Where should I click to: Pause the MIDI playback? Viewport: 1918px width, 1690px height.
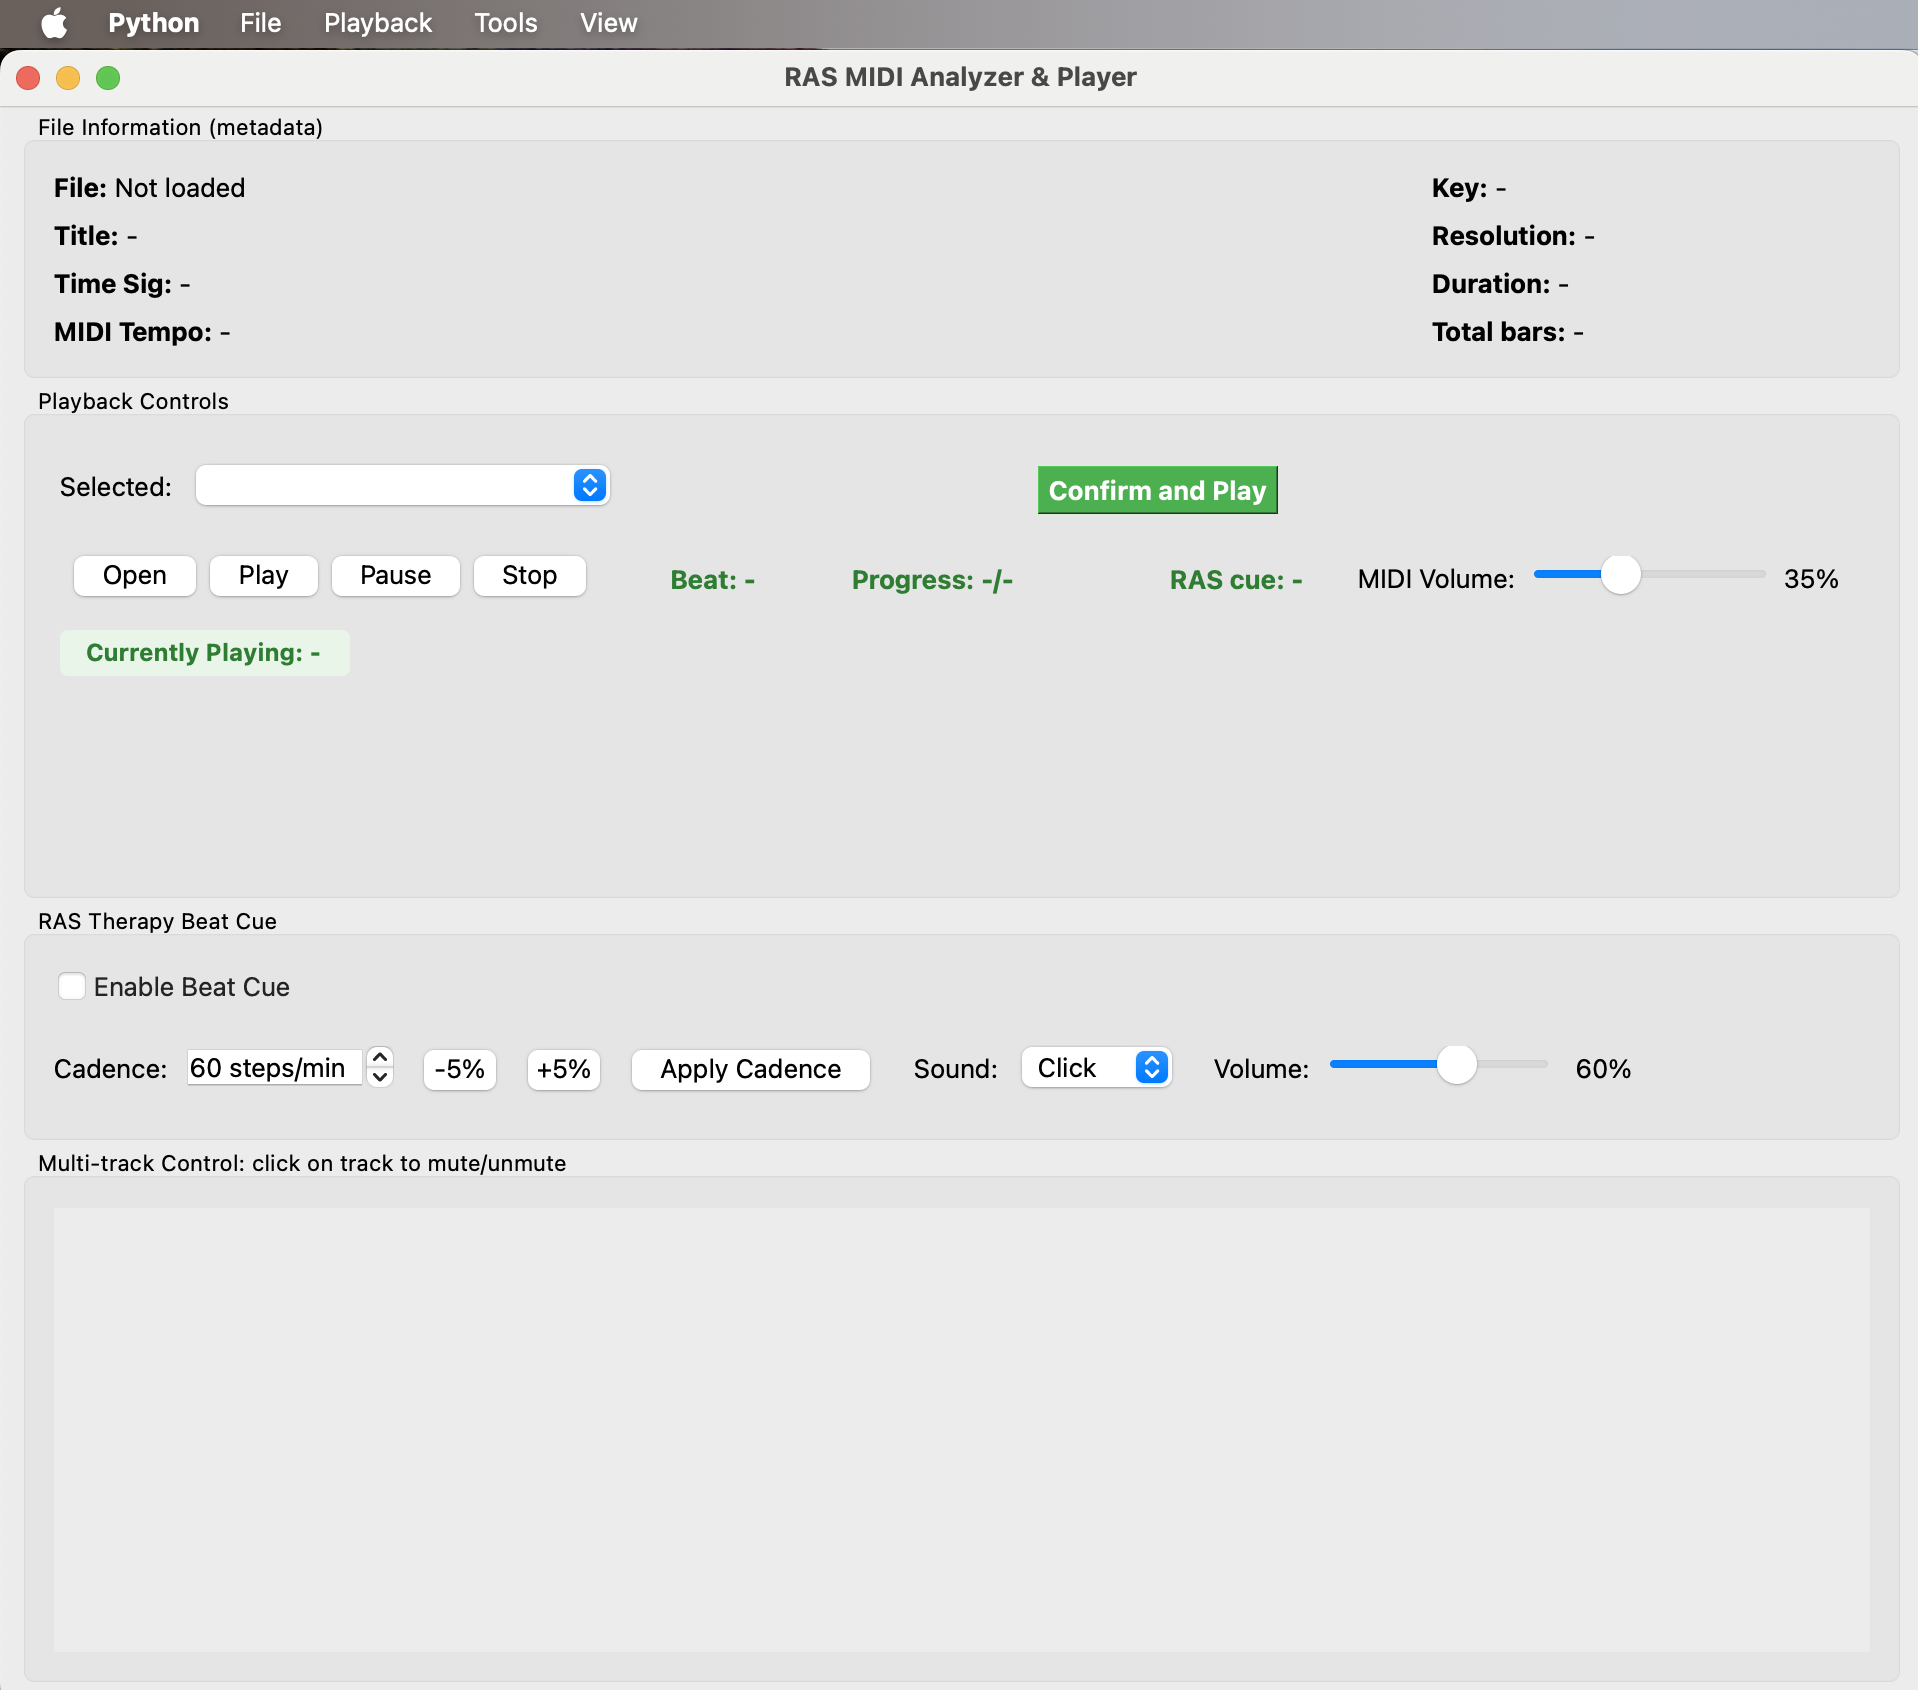(395, 576)
